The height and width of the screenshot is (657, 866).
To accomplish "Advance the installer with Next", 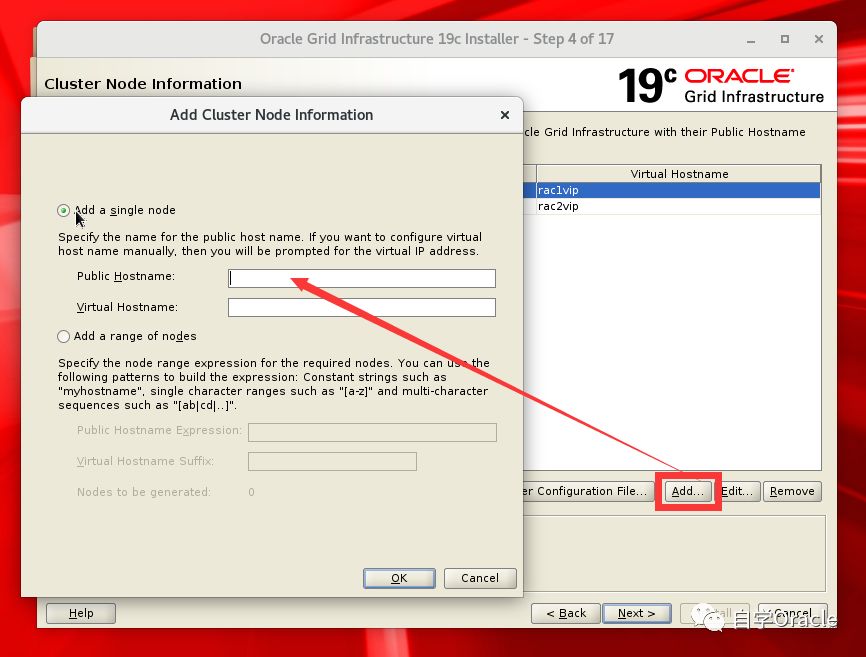I will 637,613.
